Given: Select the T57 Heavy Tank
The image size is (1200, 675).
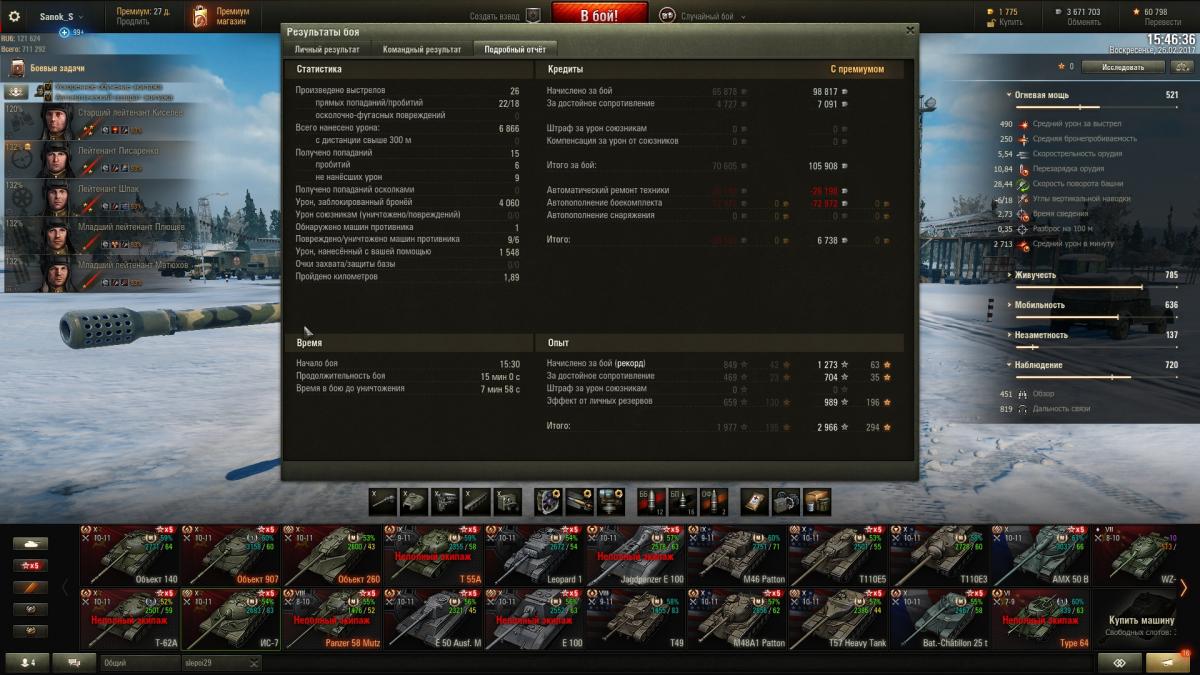Looking at the screenshot, I should [838, 619].
